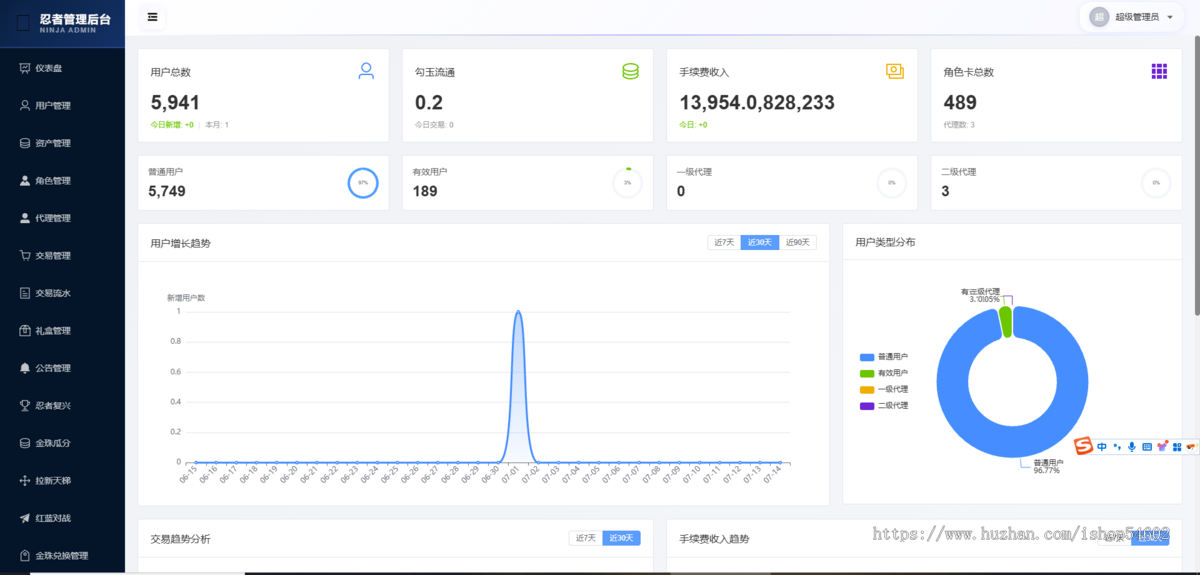Click the 13,954.0,828,233 fee income value
This screenshot has height=575, width=1200.
pyautogui.click(x=757, y=102)
